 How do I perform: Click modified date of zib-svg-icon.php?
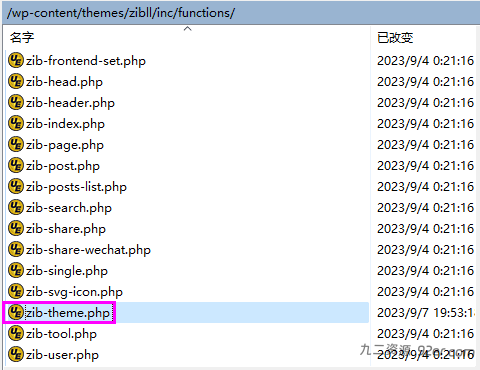click(425, 292)
